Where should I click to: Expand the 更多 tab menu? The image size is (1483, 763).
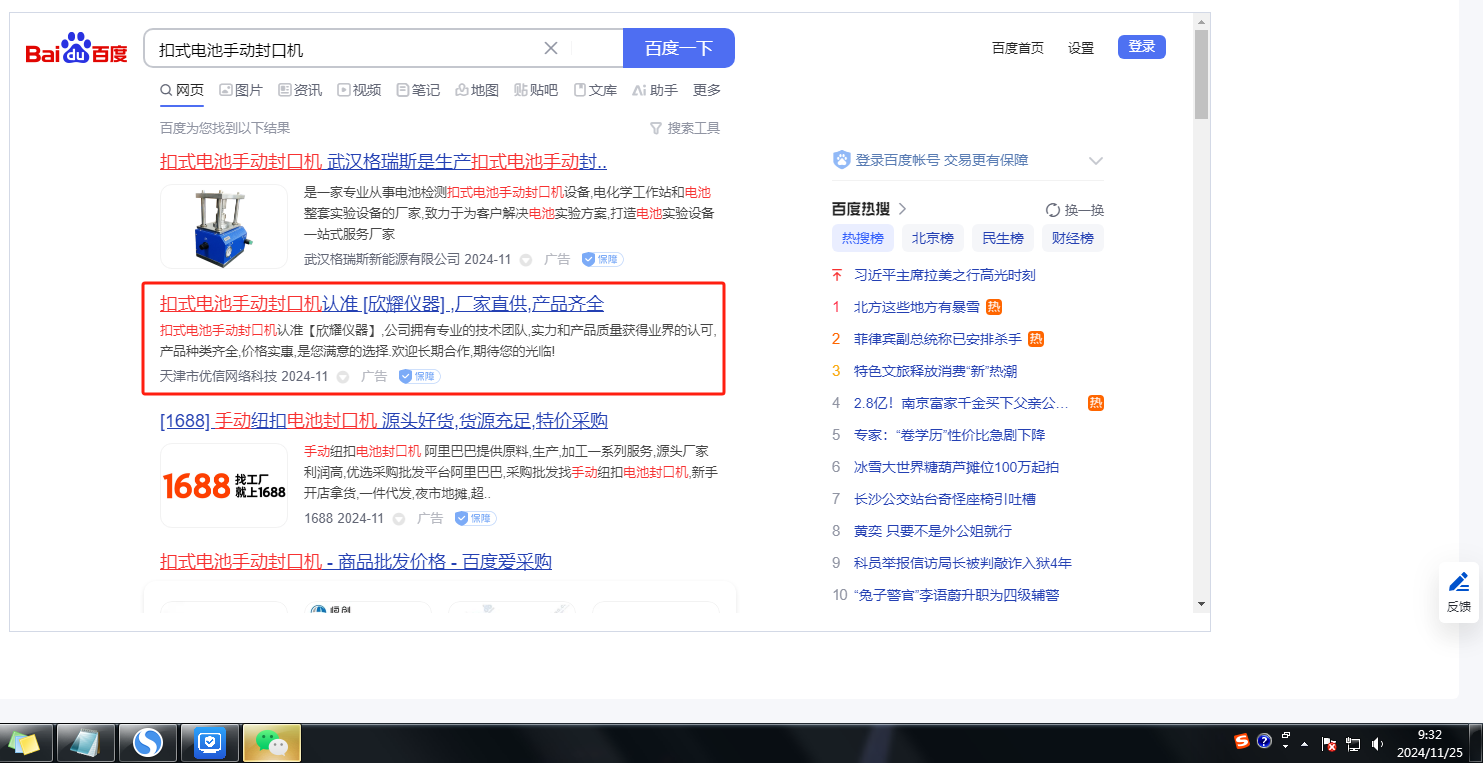[x=707, y=90]
